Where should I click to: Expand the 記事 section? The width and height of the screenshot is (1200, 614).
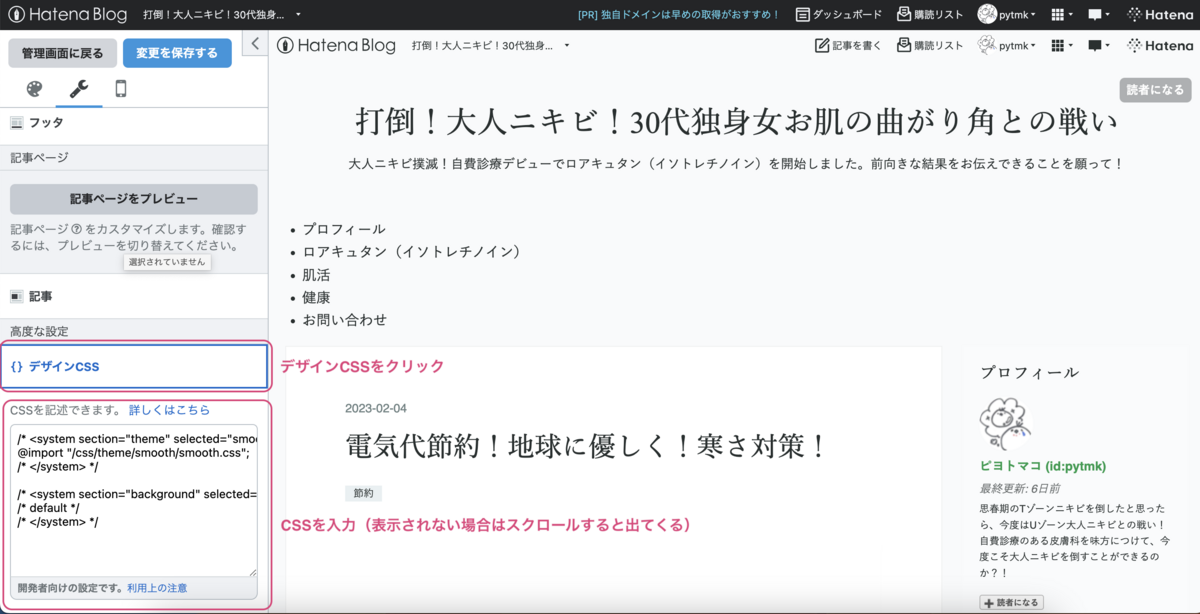coord(134,296)
